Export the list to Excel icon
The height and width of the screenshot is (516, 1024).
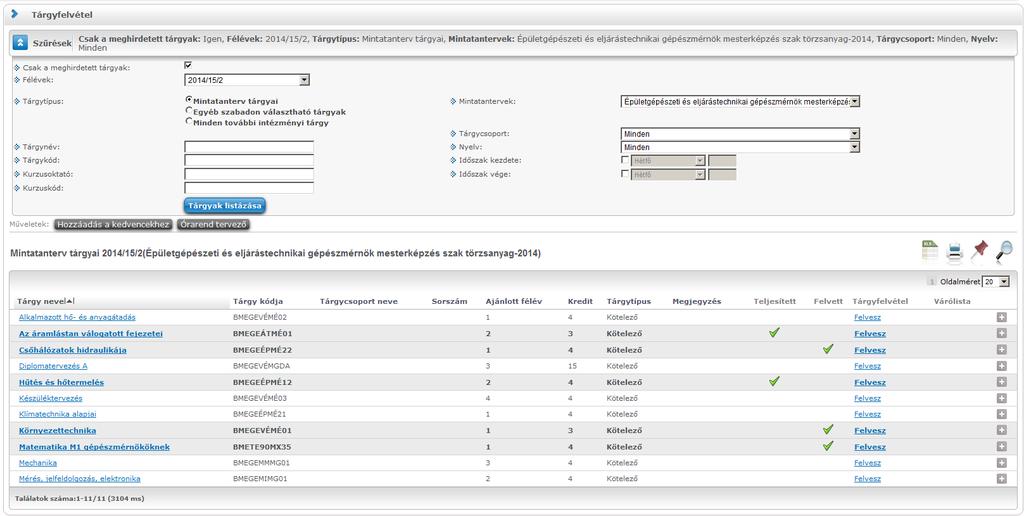tap(929, 252)
